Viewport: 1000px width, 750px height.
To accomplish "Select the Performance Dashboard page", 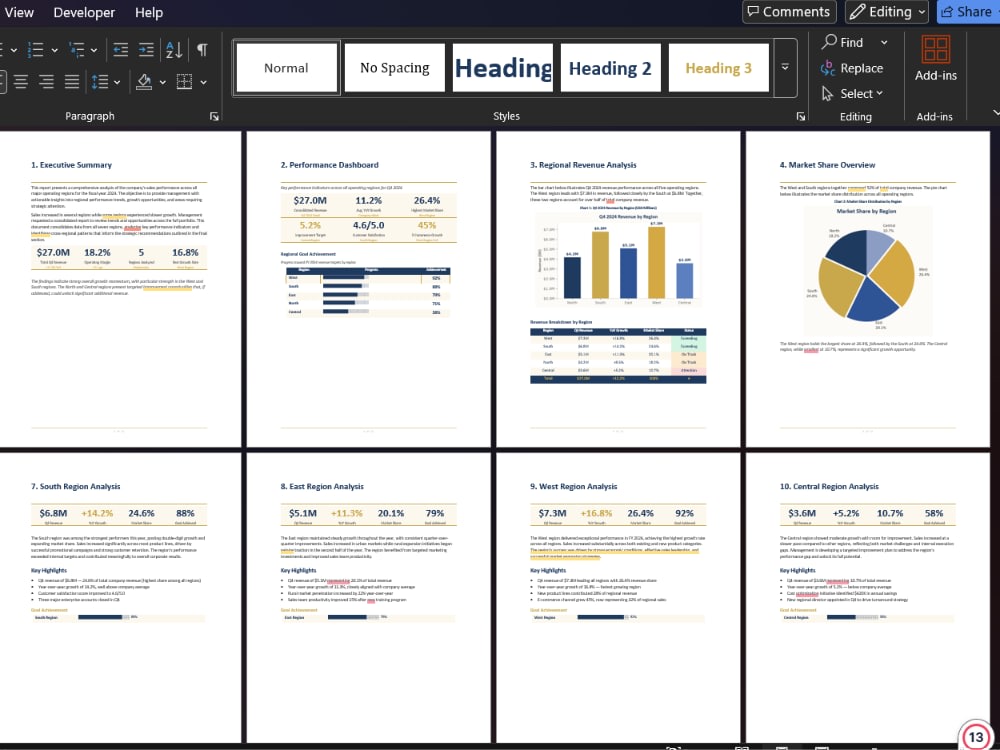I will (369, 289).
